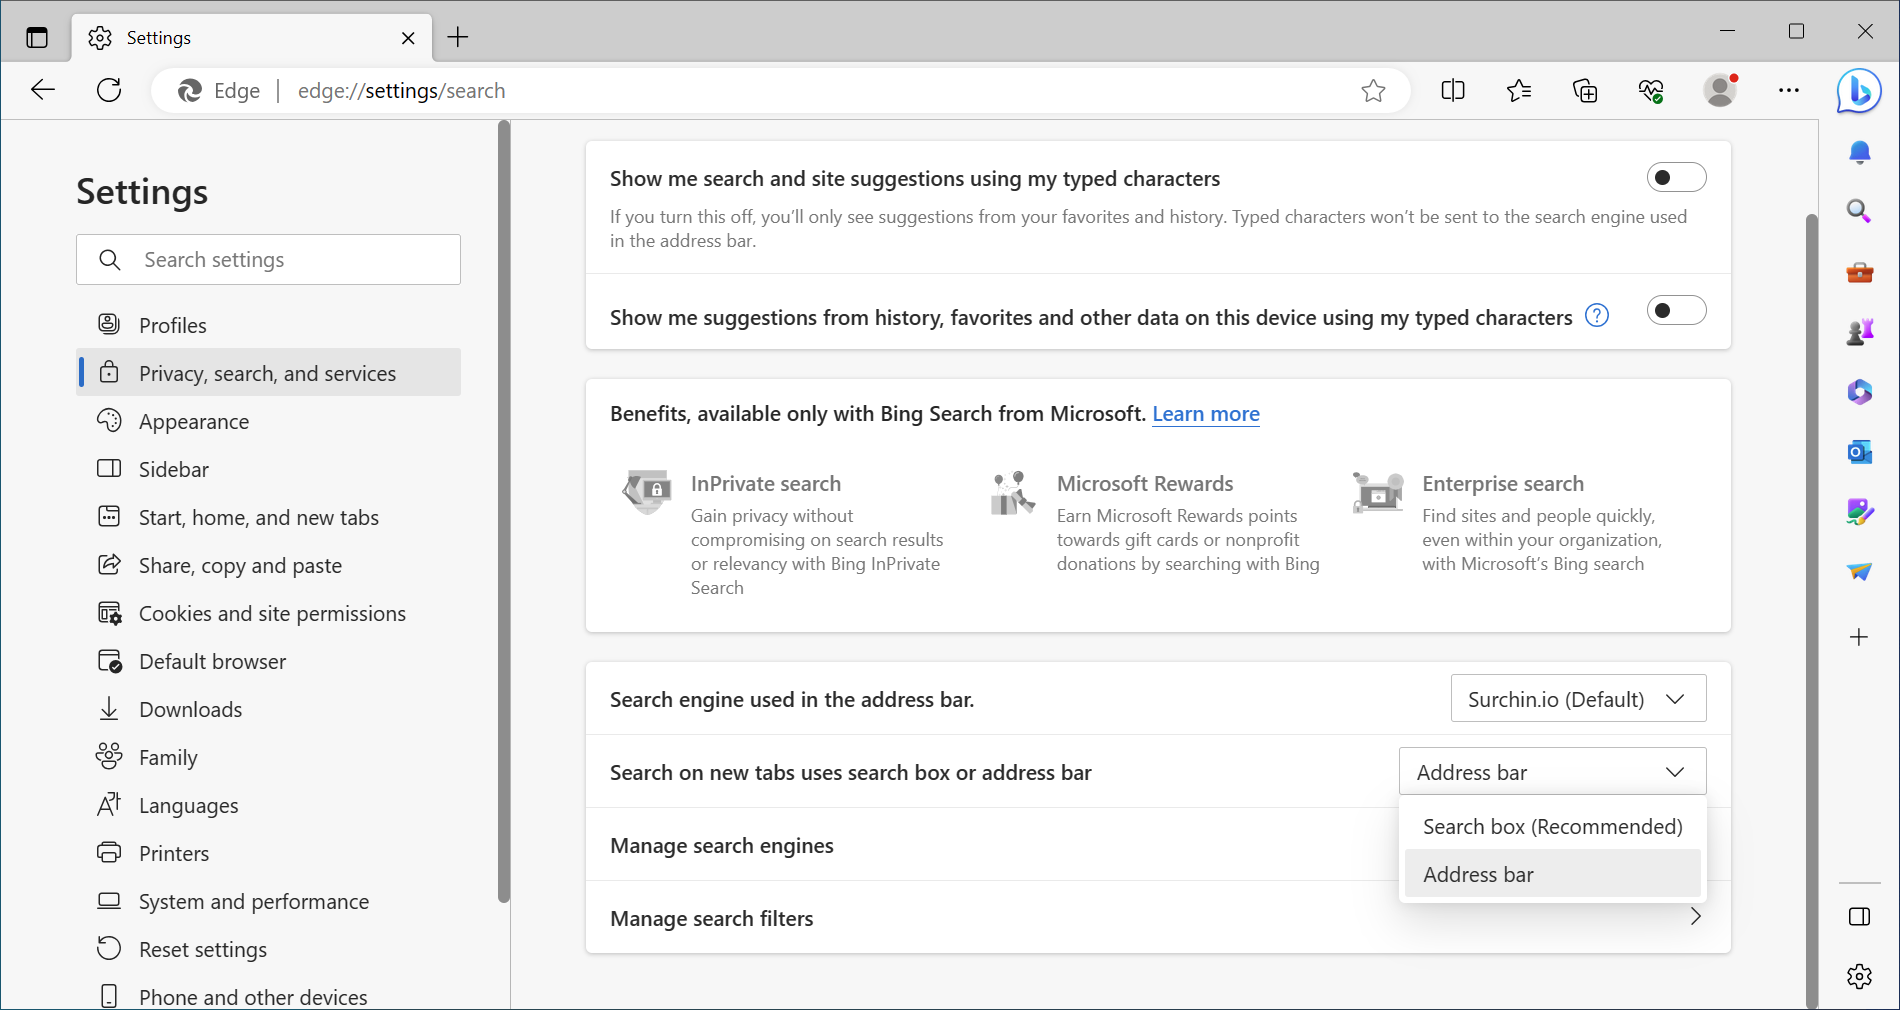The image size is (1900, 1010).
Task: Click the main page scrollbar
Action: 1811,610
